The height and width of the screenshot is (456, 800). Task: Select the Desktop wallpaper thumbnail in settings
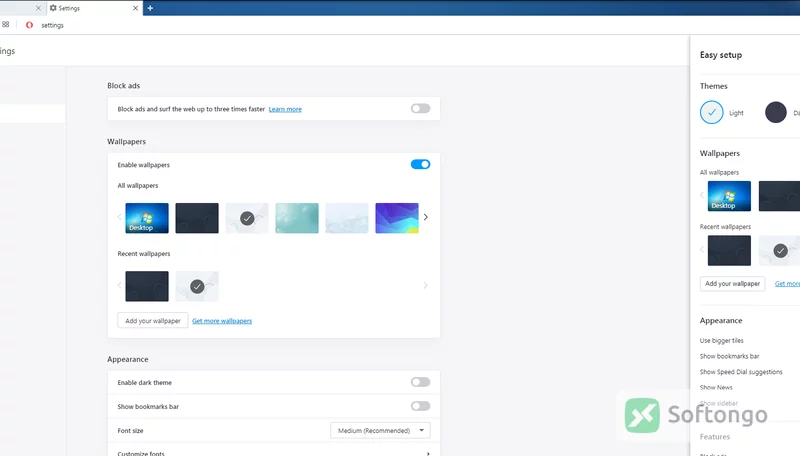click(x=147, y=218)
